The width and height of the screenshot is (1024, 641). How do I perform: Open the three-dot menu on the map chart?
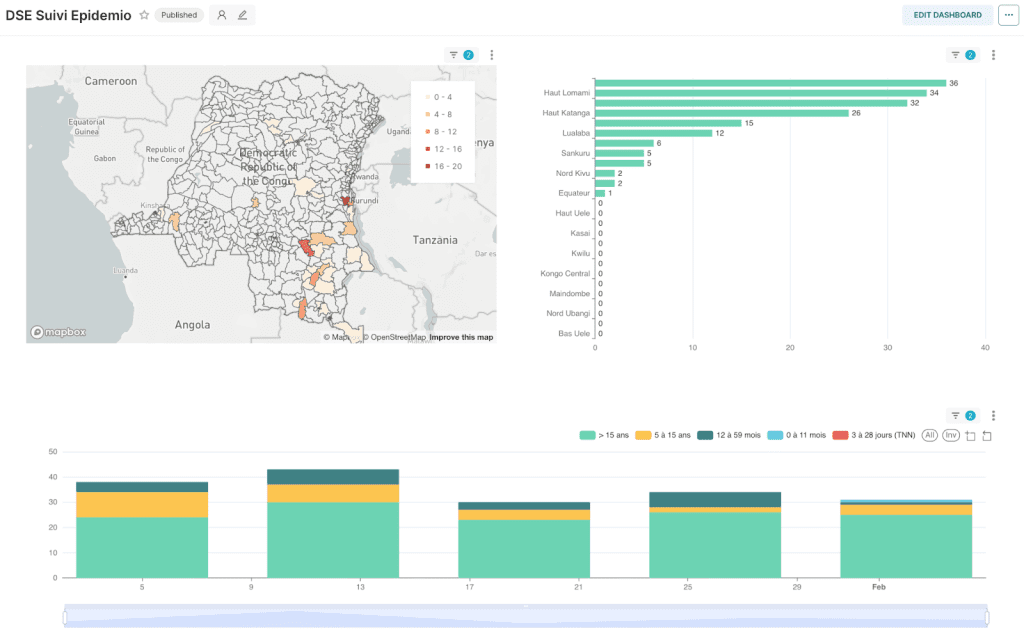point(491,55)
